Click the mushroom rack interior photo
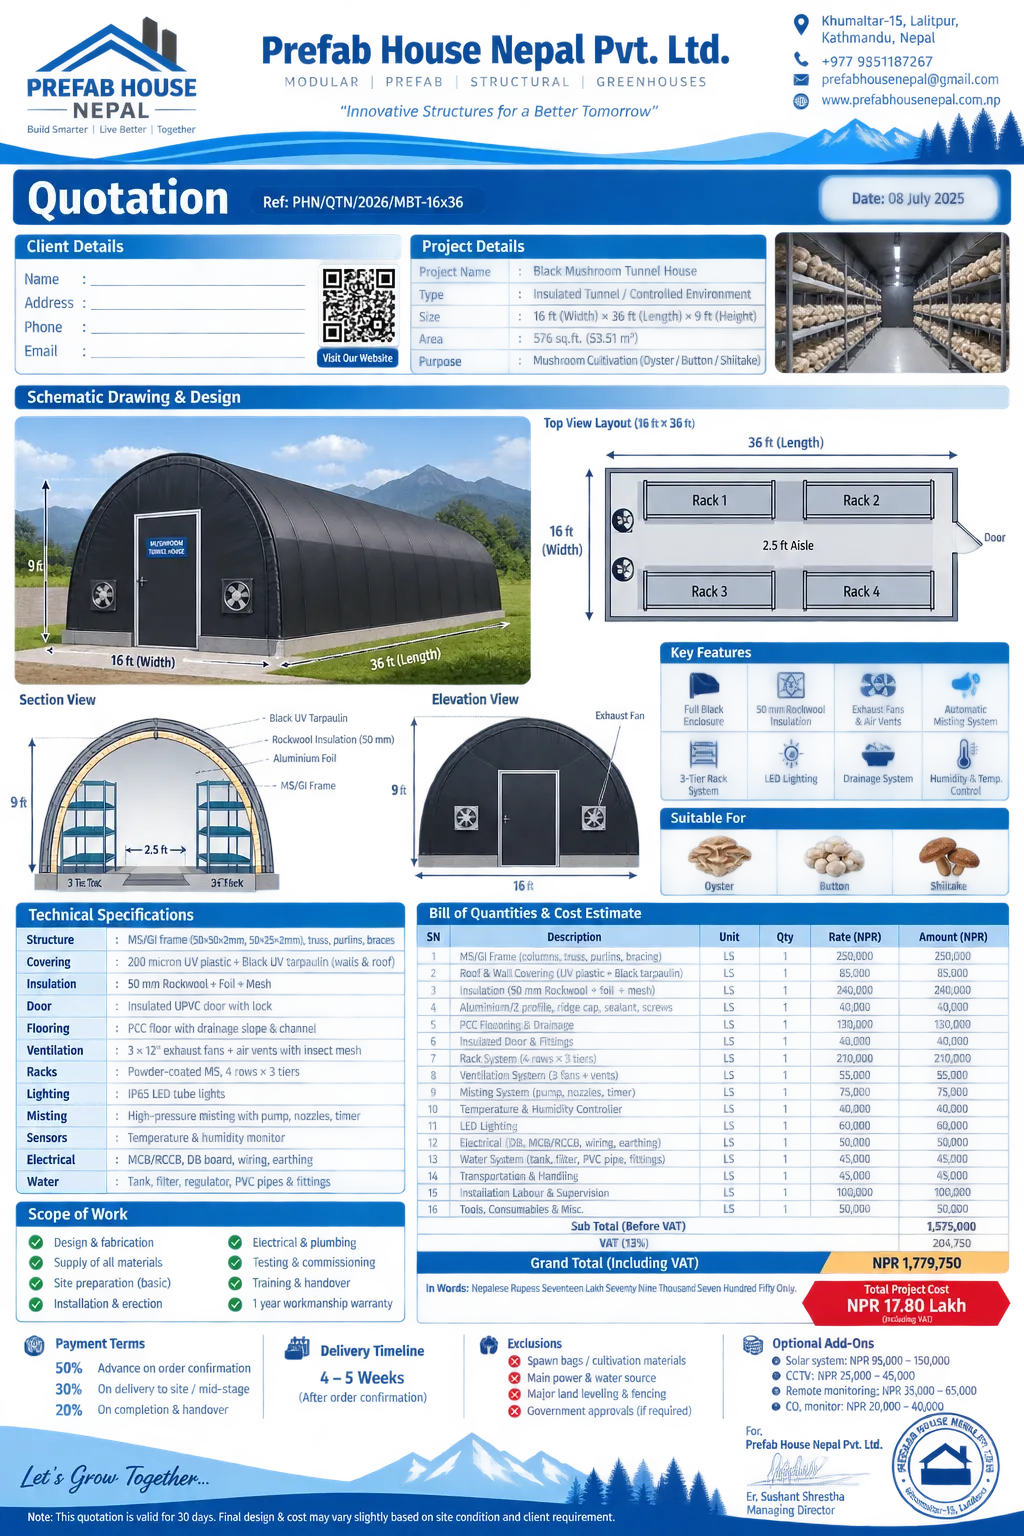 [892, 303]
